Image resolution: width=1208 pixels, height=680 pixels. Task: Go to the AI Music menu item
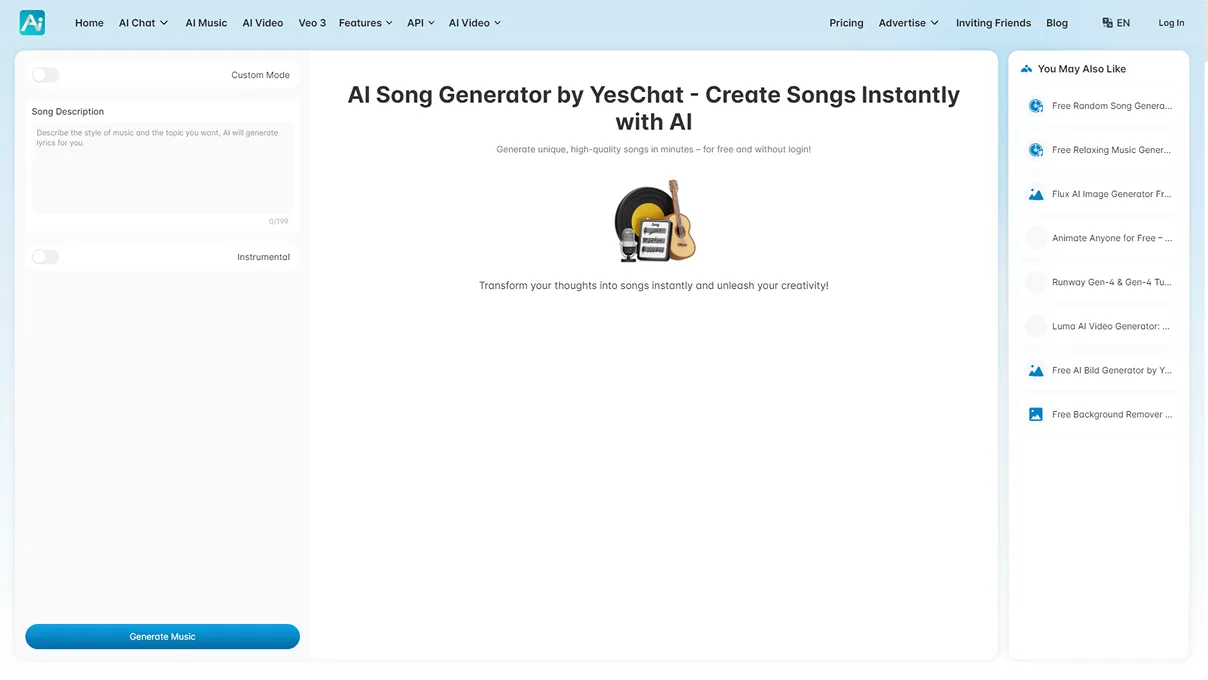click(206, 23)
